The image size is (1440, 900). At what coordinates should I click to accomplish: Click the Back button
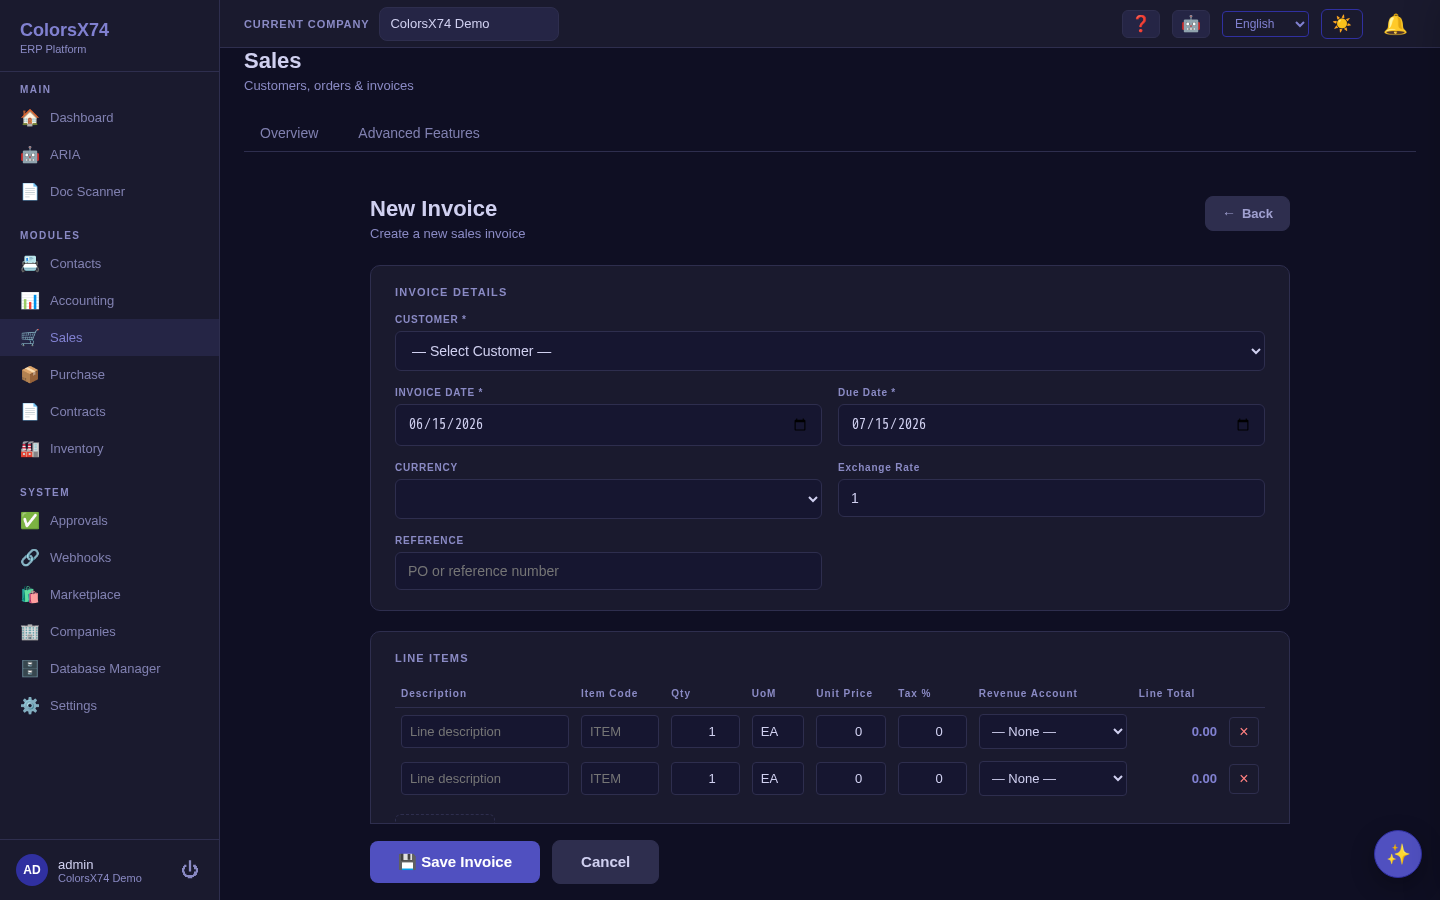click(x=1247, y=214)
